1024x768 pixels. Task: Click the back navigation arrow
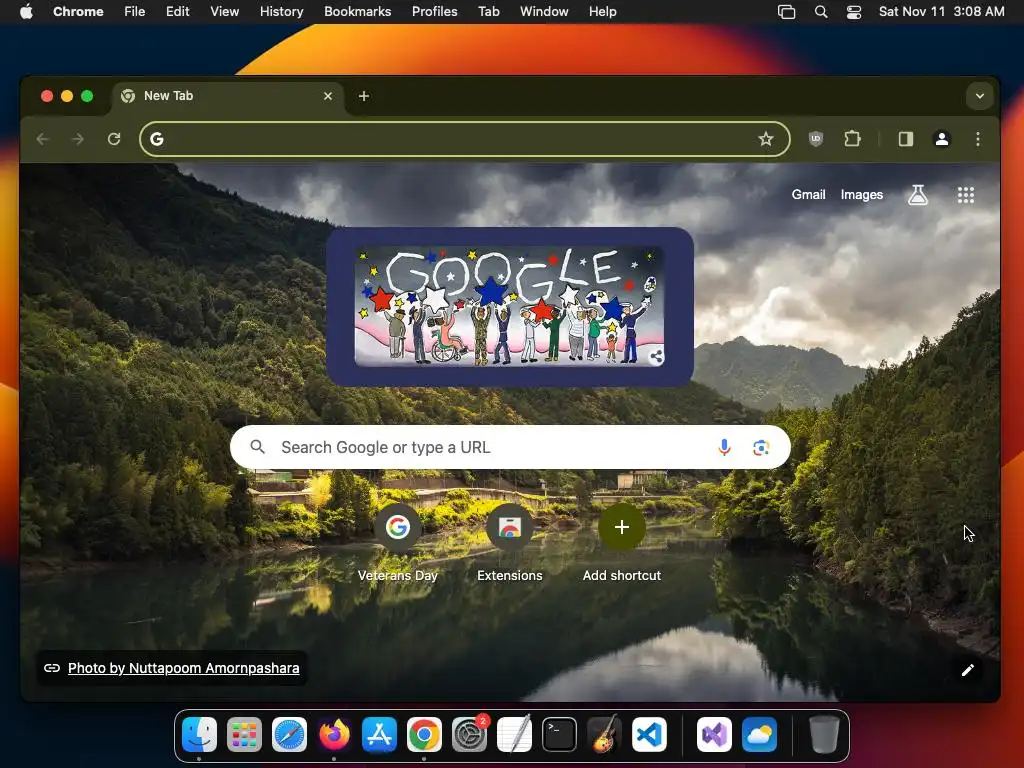43,139
